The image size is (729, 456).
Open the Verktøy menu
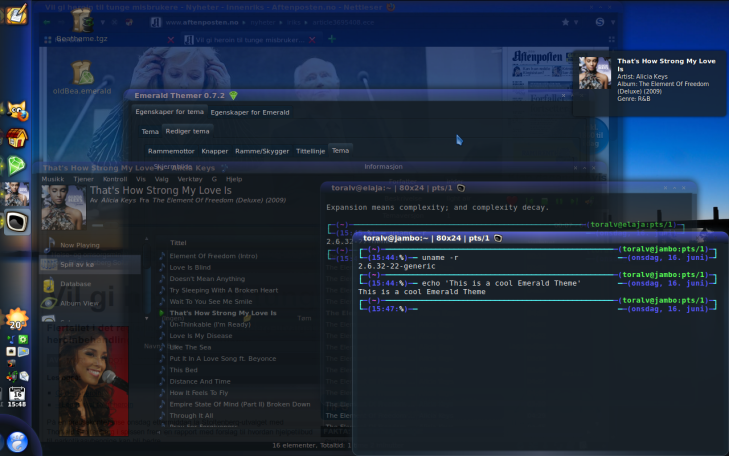(x=190, y=179)
